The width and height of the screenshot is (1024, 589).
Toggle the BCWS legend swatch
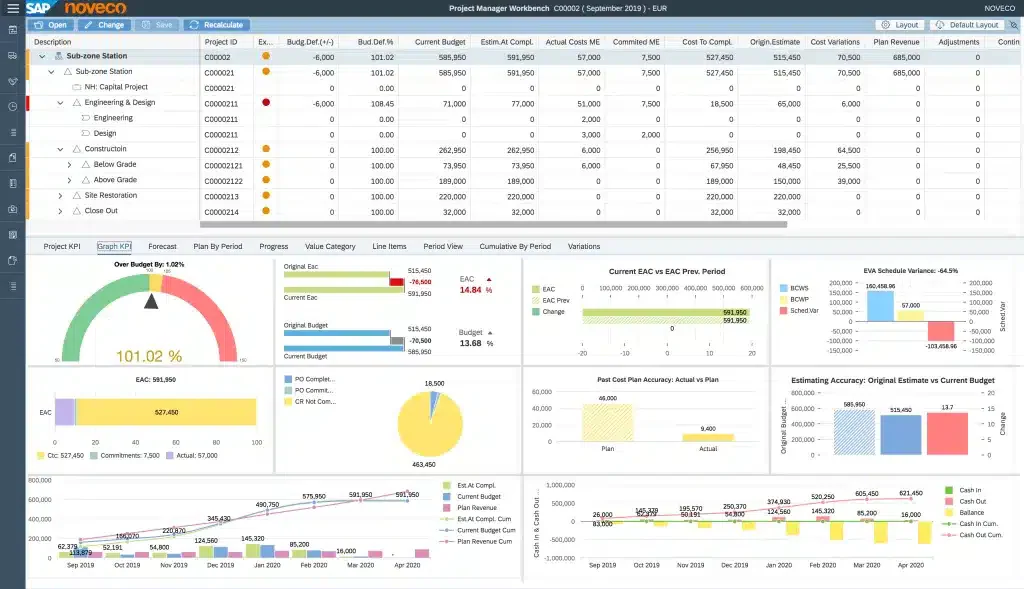pos(783,288)
